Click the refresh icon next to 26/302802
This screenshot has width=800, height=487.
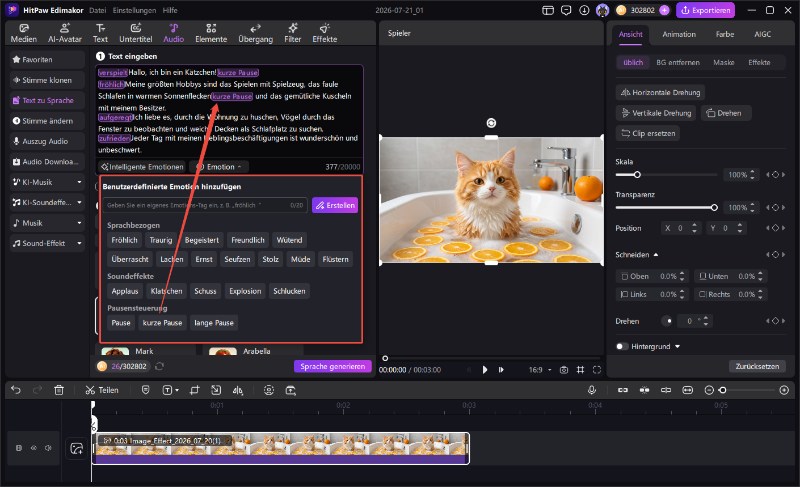coord(159,366)
